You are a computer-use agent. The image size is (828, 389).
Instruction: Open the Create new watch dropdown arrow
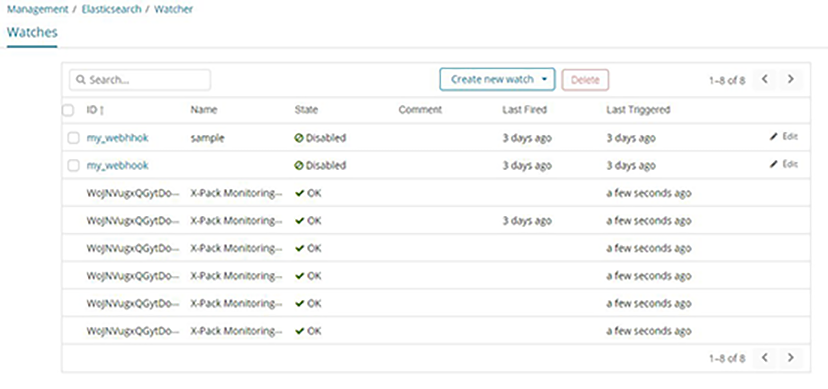[544, 80]
